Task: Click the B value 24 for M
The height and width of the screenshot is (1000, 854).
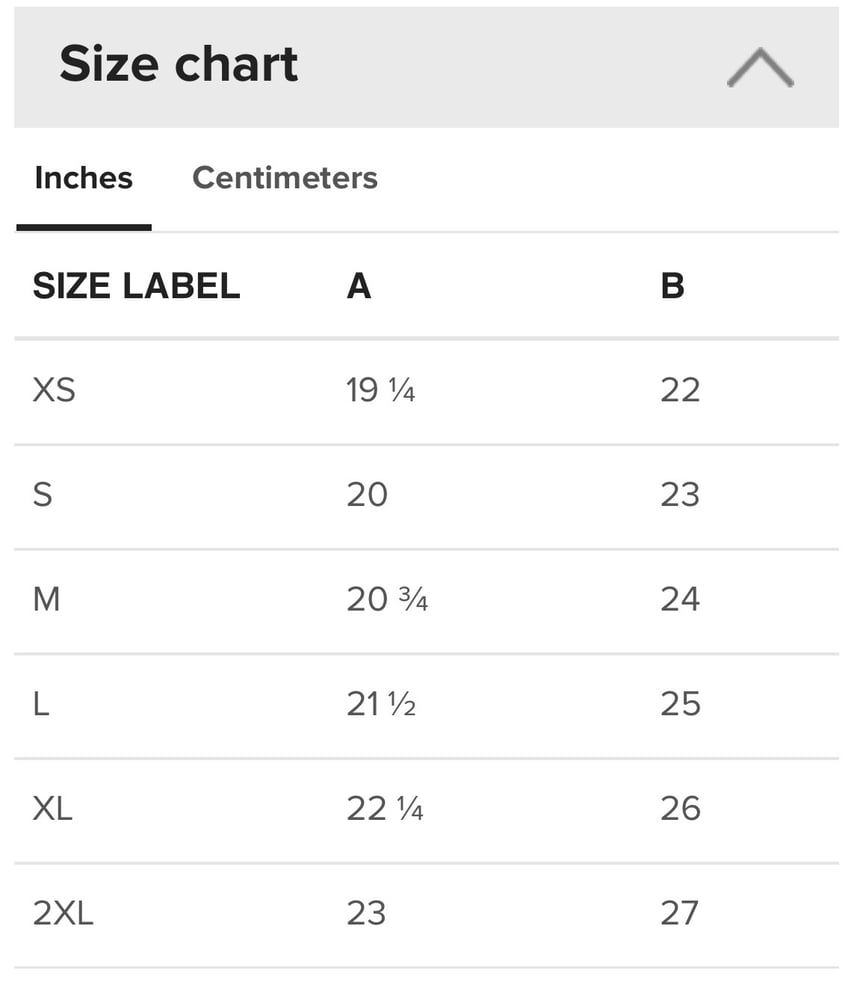Action: 680,599
